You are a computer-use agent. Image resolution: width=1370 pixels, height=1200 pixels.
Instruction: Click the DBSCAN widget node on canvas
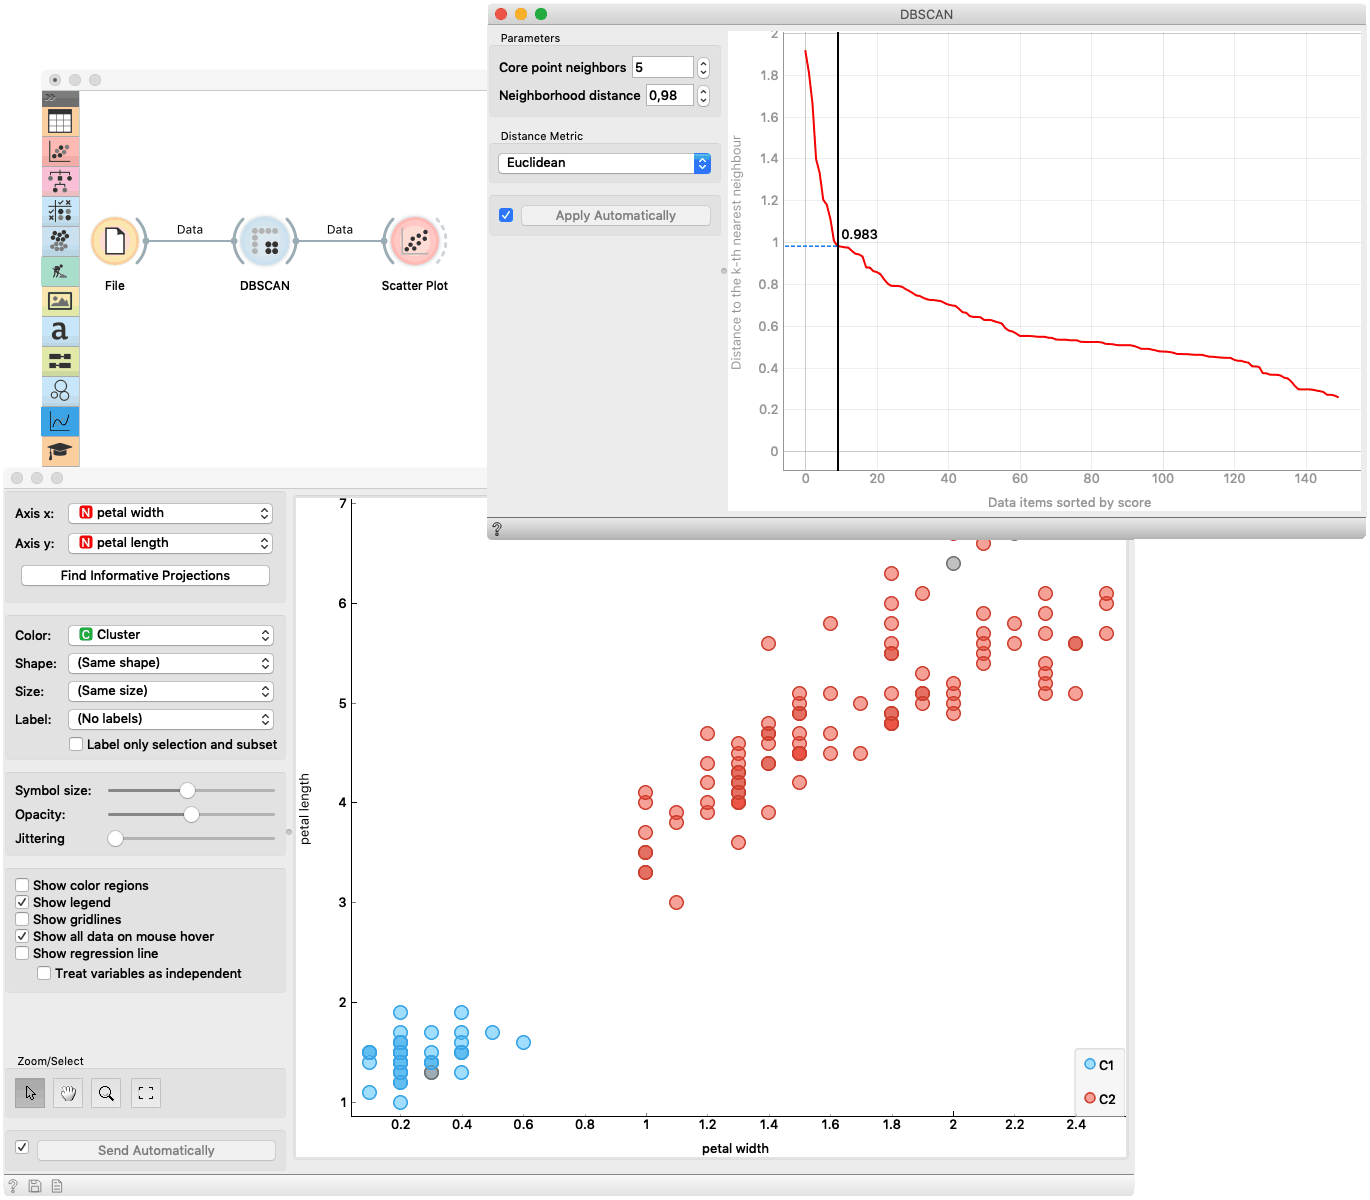pos(265,242)
